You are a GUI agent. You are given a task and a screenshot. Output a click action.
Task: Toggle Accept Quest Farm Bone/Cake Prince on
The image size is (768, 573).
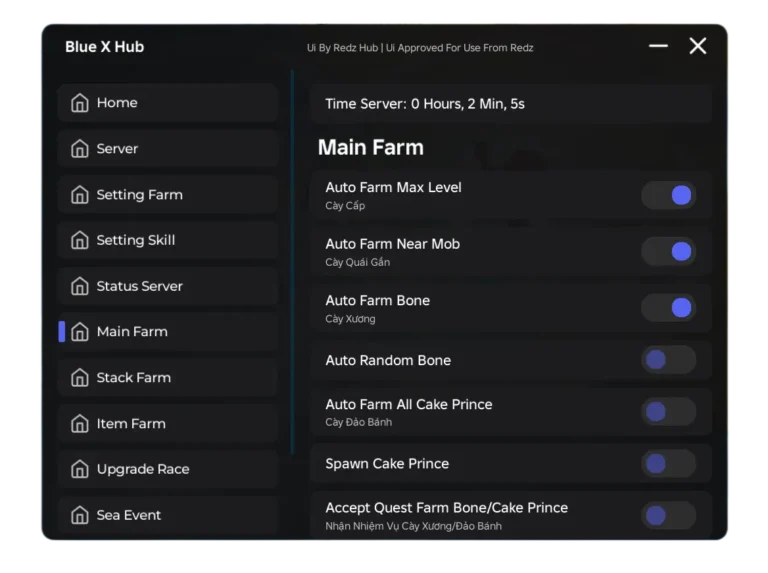668,515
